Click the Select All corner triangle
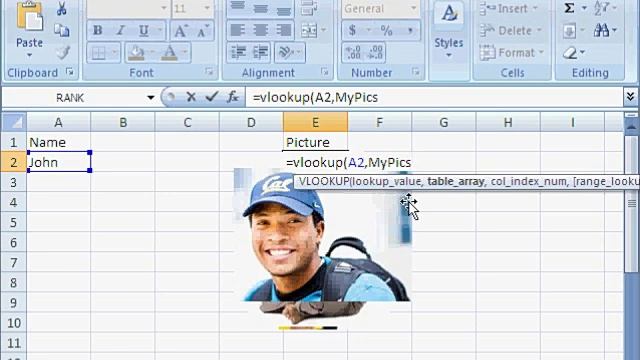The image size is (640, 360). [14, 122]
